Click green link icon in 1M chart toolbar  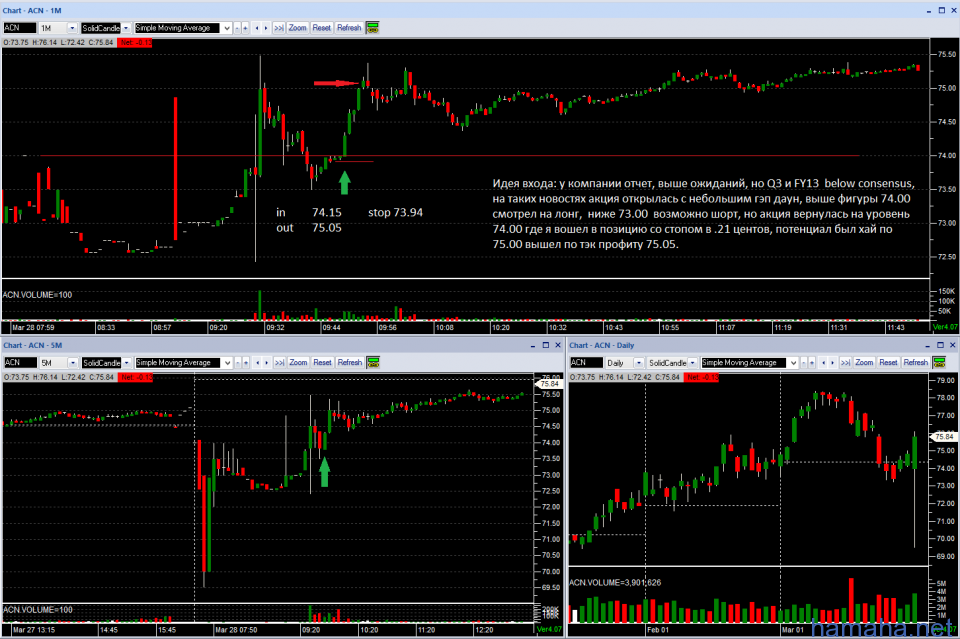(x=372, y=28)
